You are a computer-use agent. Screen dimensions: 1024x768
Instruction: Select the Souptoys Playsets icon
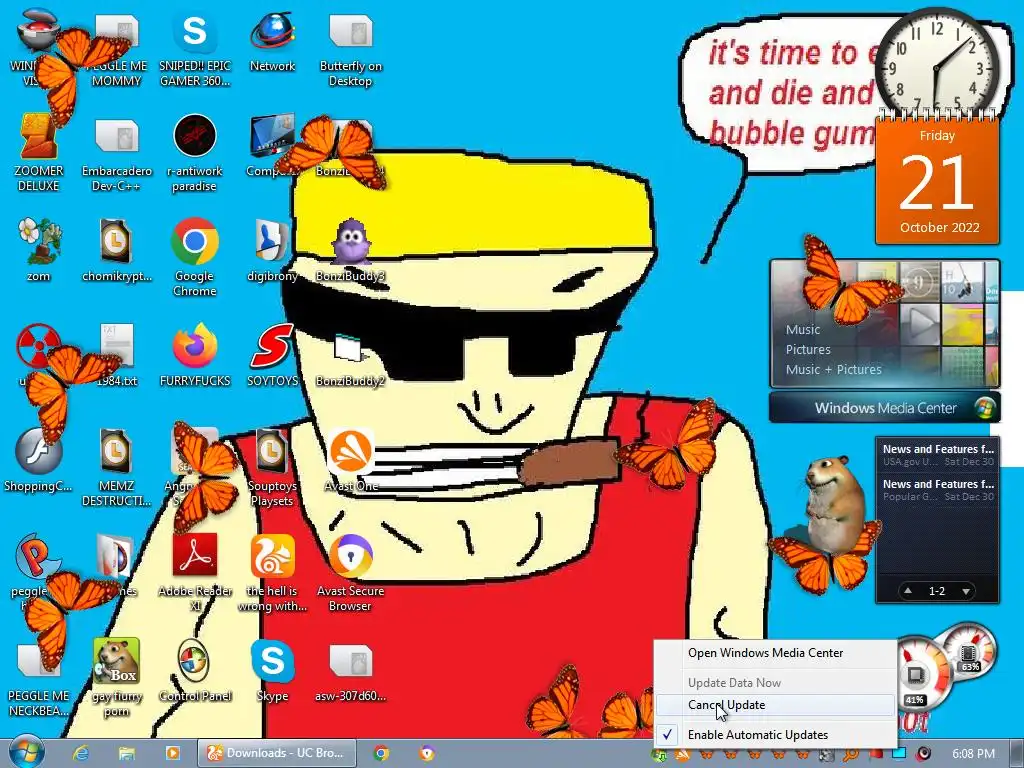[x=272, y=467]
